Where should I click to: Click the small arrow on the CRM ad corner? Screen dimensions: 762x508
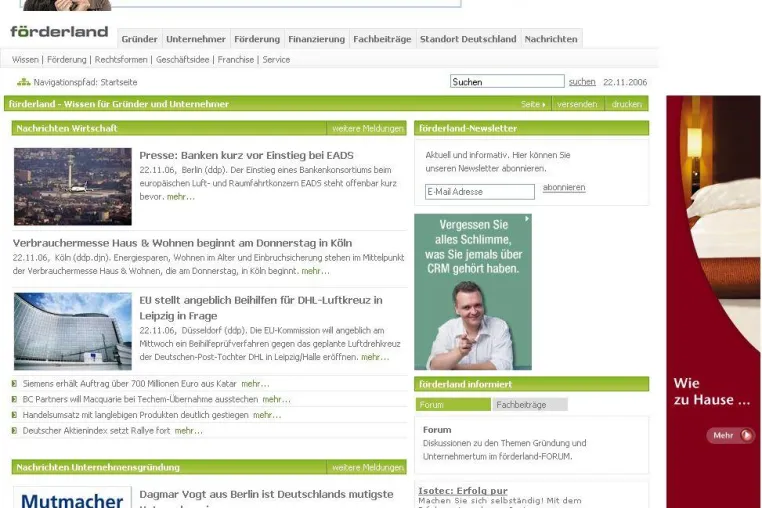(527, 219)
